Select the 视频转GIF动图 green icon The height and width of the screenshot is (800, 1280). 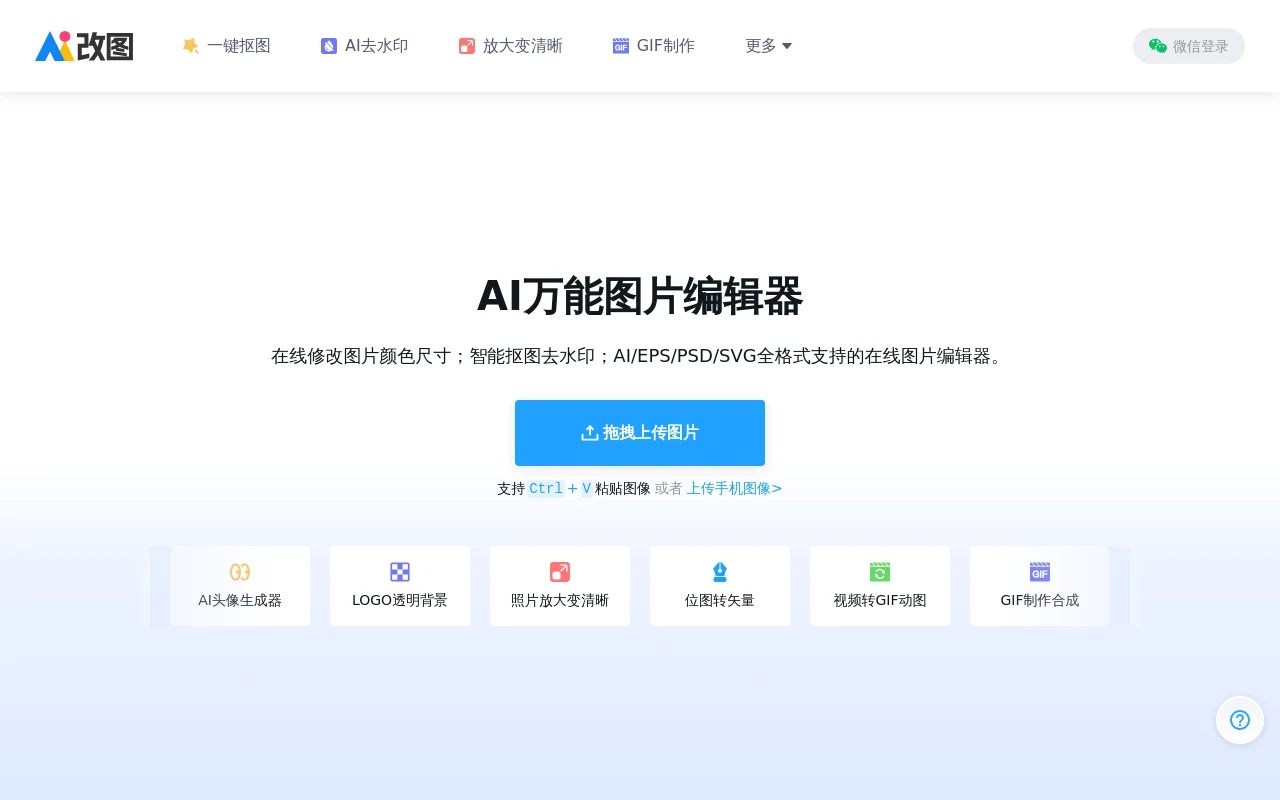tap(880, 572)
